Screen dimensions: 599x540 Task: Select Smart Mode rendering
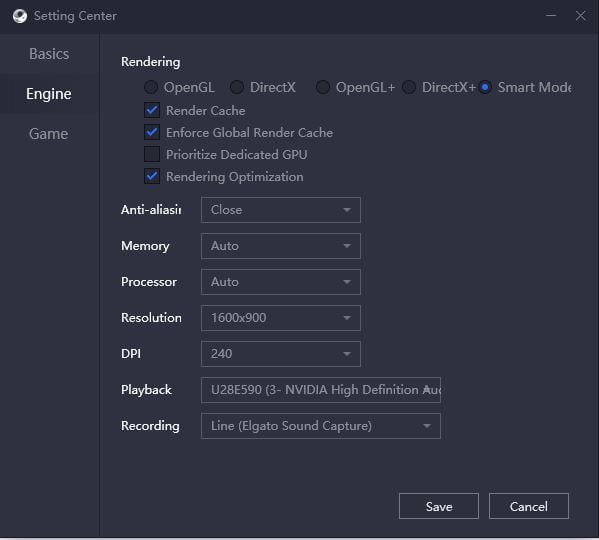coord(485,87)
